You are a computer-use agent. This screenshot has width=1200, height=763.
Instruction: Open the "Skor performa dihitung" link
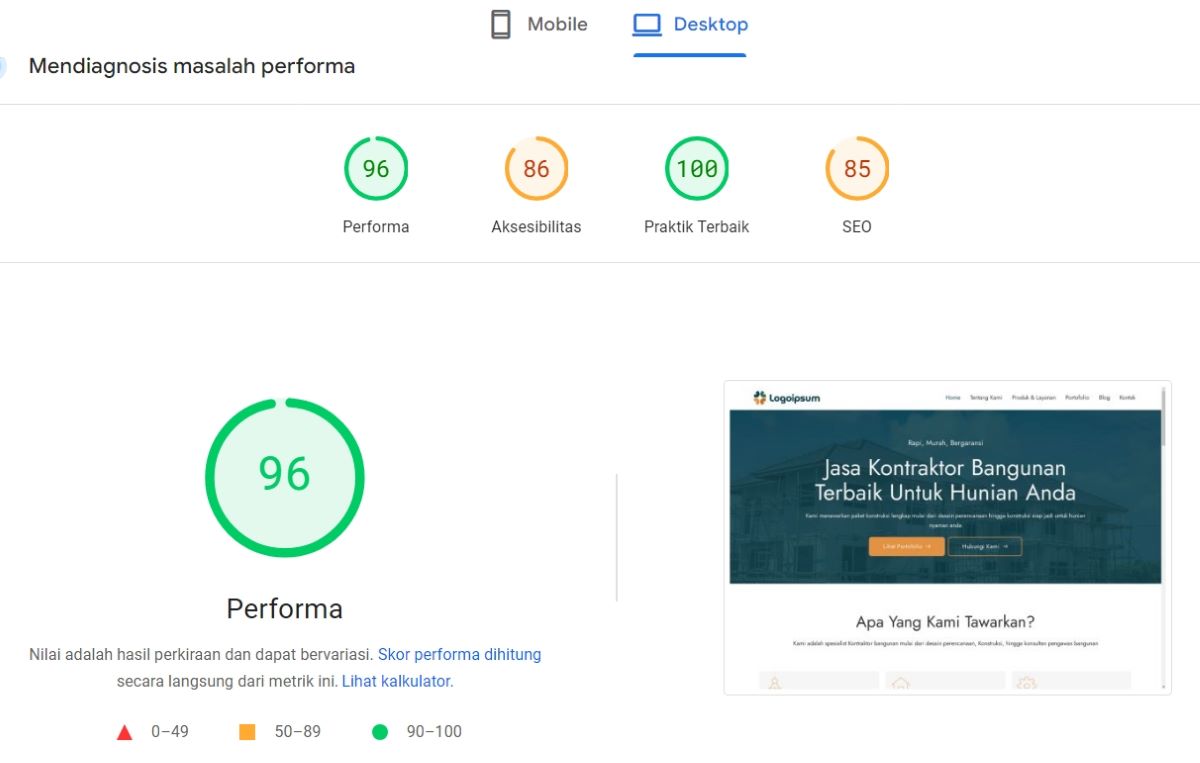(x=459, y=655)
